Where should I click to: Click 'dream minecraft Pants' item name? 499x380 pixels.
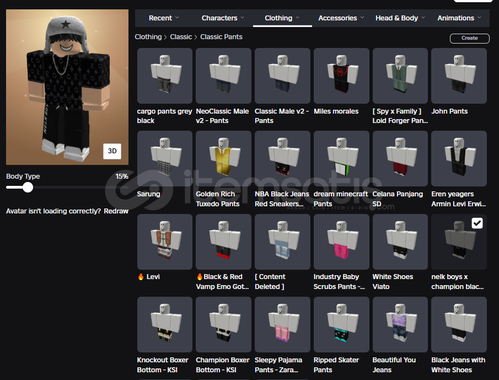[x=341, y=199]
